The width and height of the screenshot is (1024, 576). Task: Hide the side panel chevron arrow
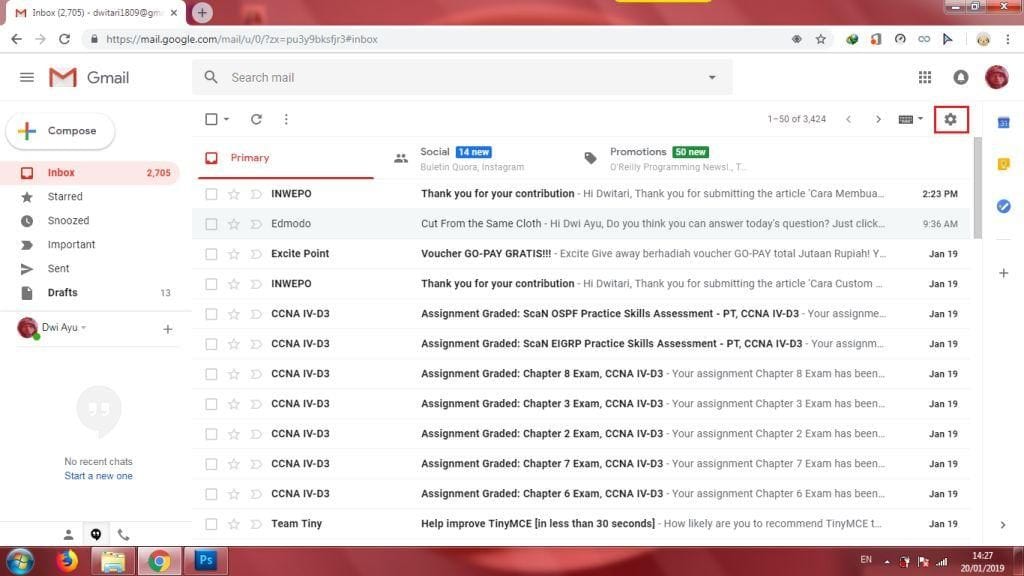click(x=1003, y=525)
